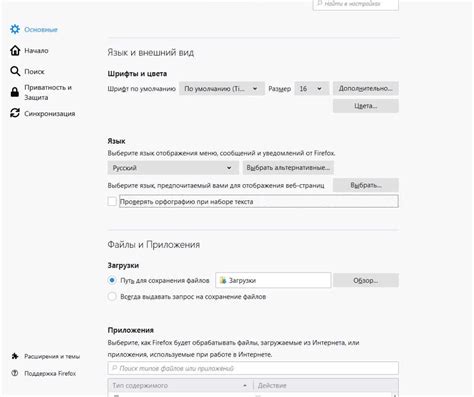Image resolution: width=474 pixels, height=397 pixels.
Task: Enable Проверять орфографию при наборе текста checkbox
Action: coord(112,201)
